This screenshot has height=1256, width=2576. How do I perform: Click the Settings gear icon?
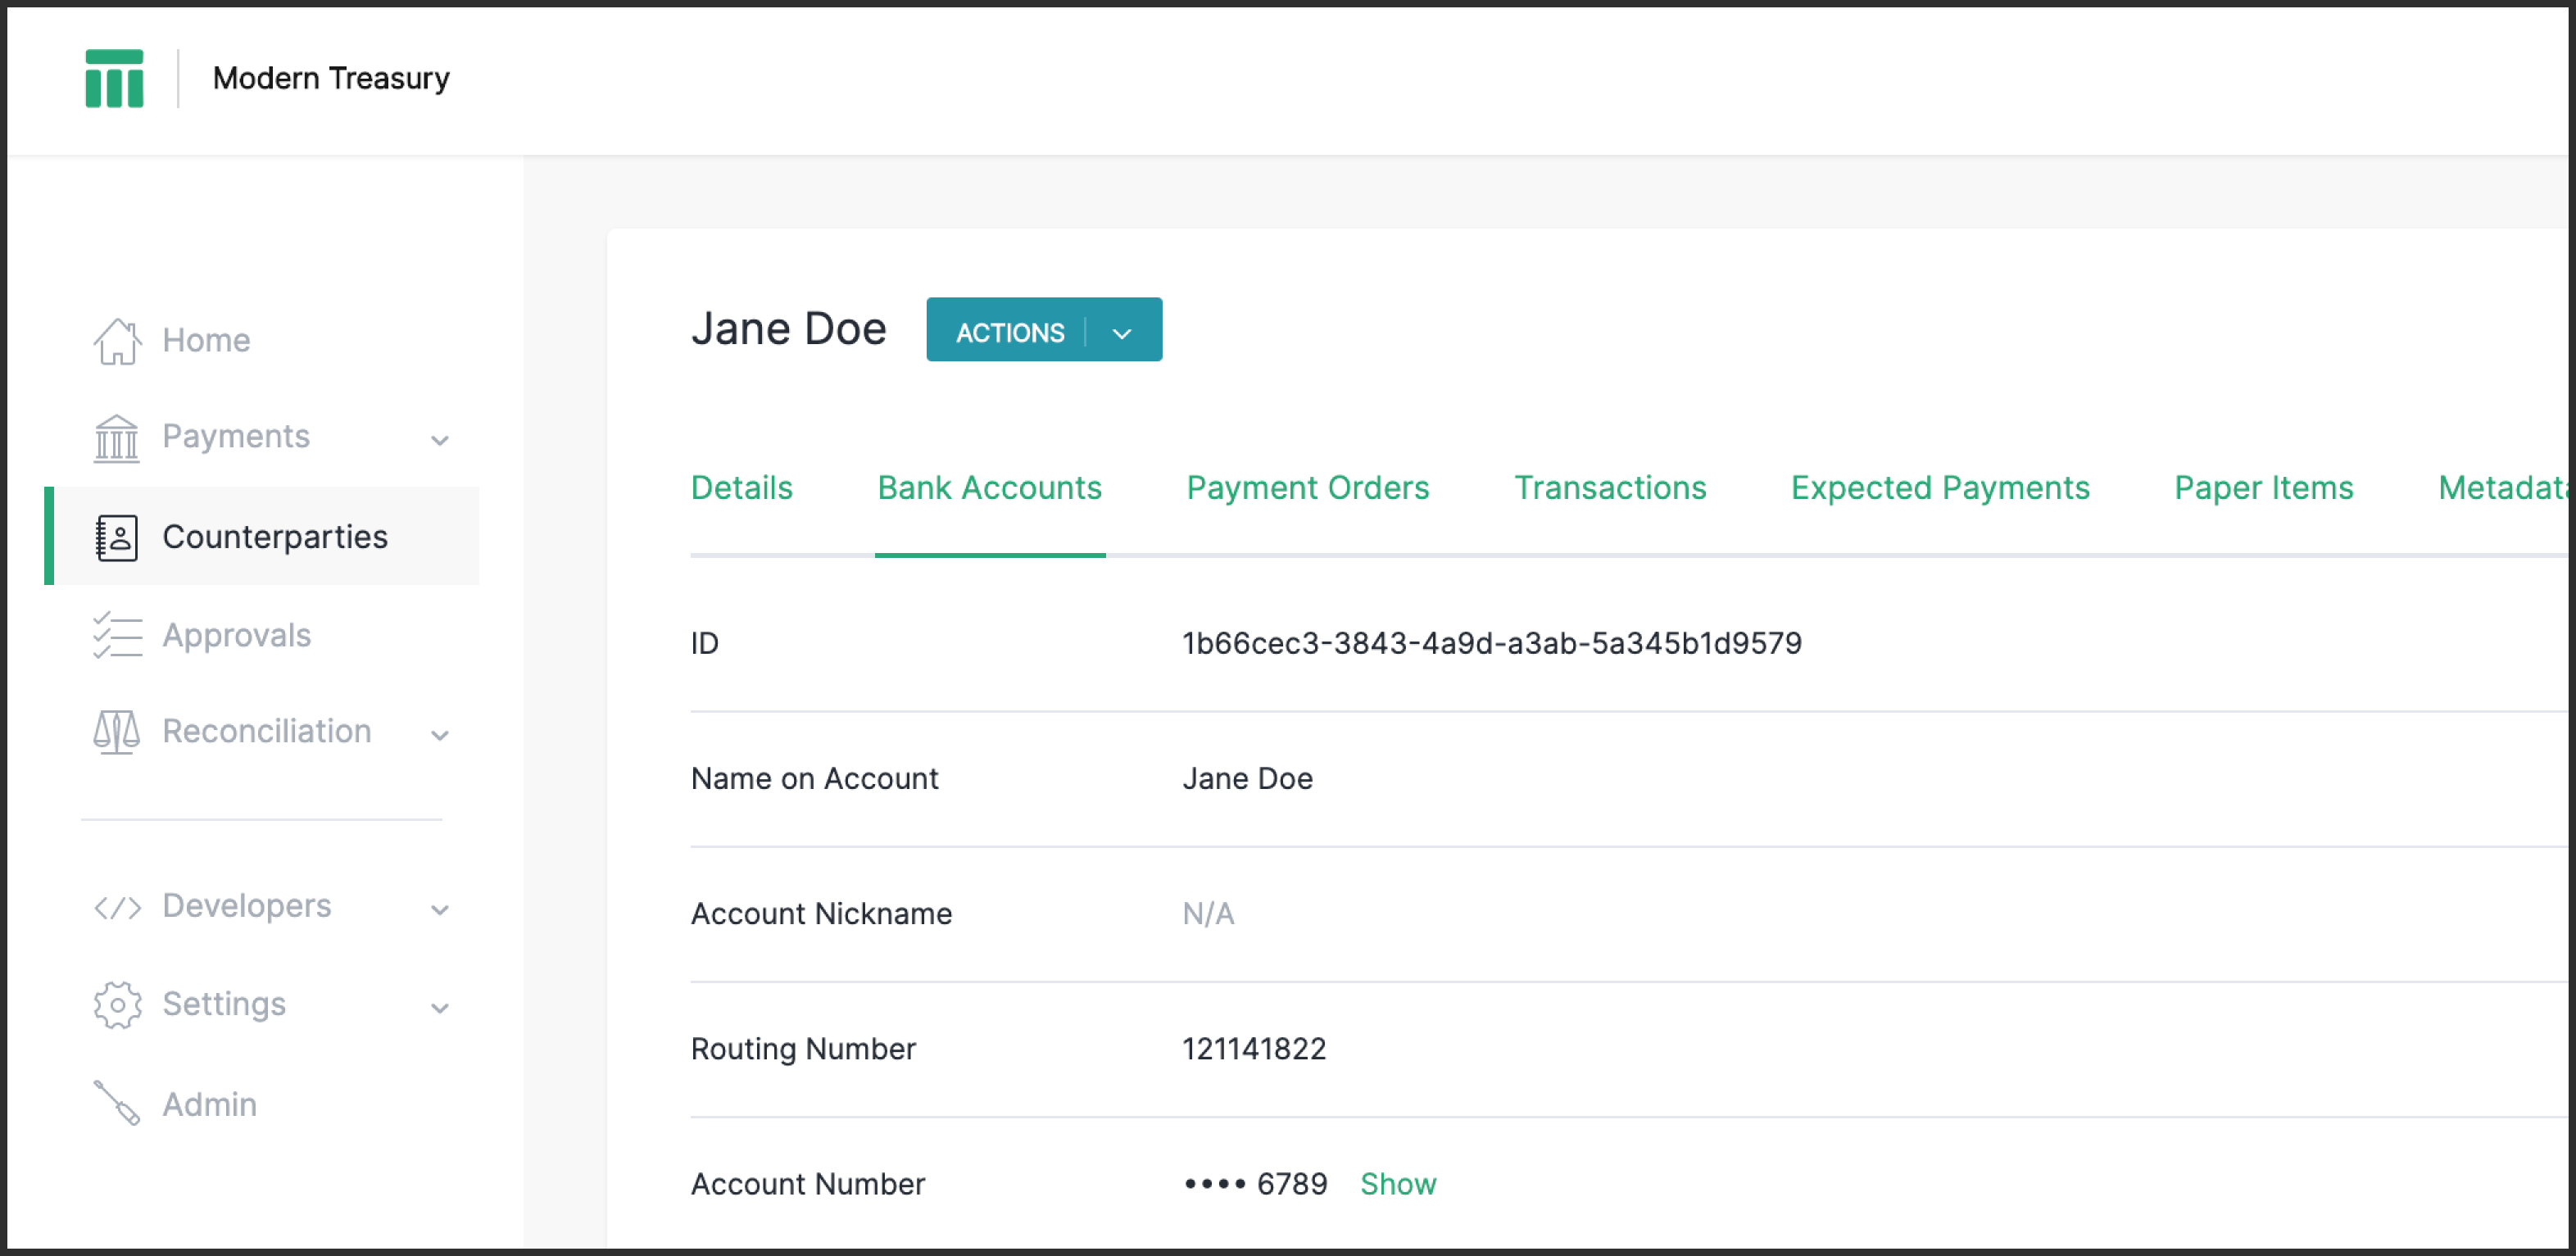[117, 1005]
